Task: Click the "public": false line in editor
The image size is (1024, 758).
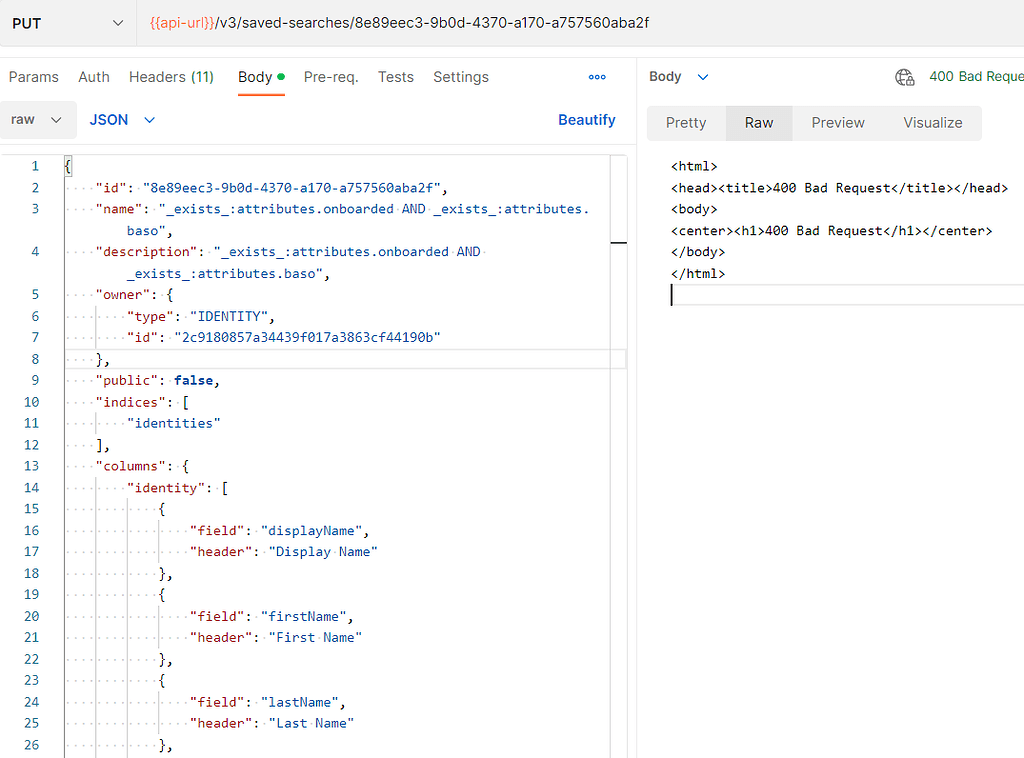Action: (157, 381)
